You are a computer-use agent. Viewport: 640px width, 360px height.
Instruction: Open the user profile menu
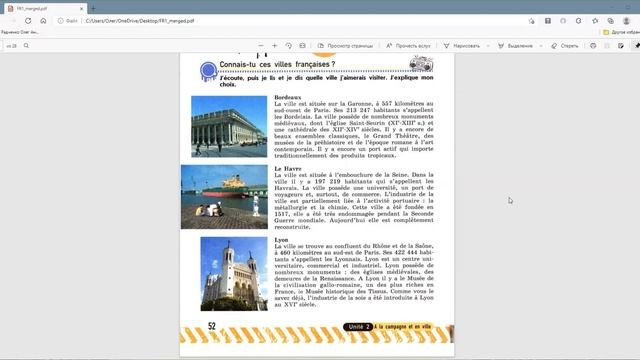click(x=627, y=21)
